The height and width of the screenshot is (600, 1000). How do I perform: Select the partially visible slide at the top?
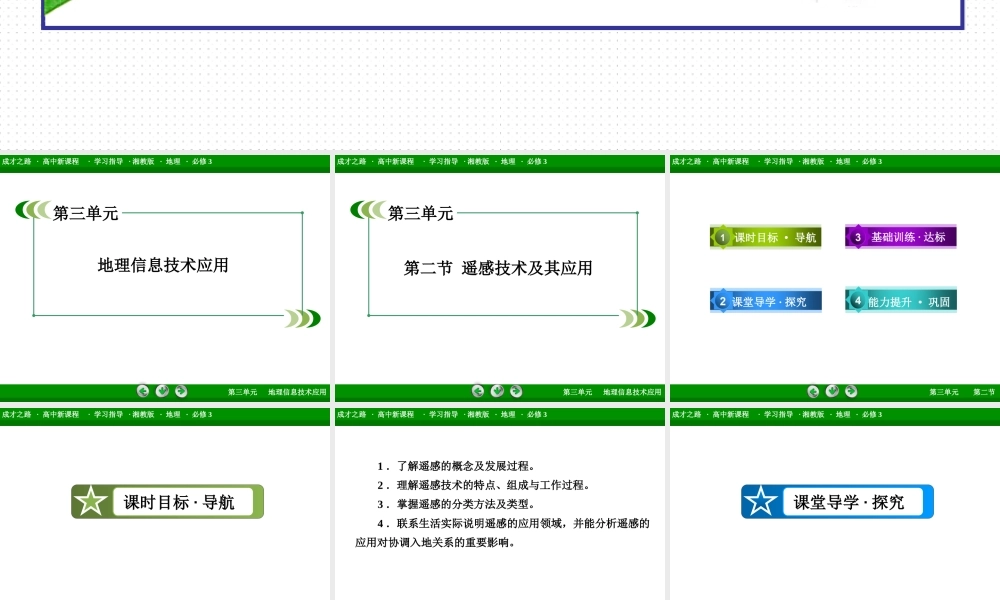(502, 14)
